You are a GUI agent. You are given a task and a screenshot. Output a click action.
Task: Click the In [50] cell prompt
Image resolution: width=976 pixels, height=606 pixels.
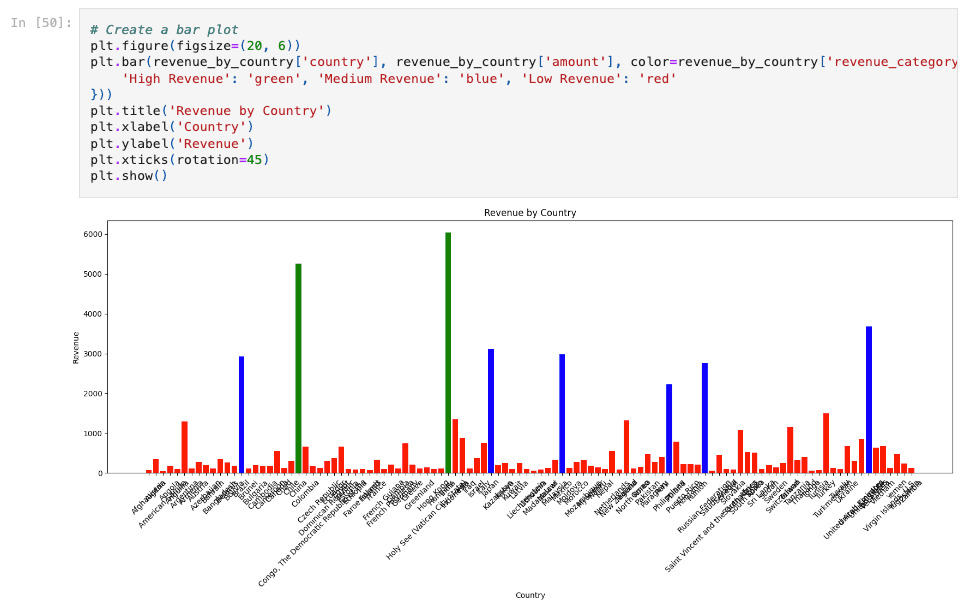pyautogui.click(x=41, y=22)
